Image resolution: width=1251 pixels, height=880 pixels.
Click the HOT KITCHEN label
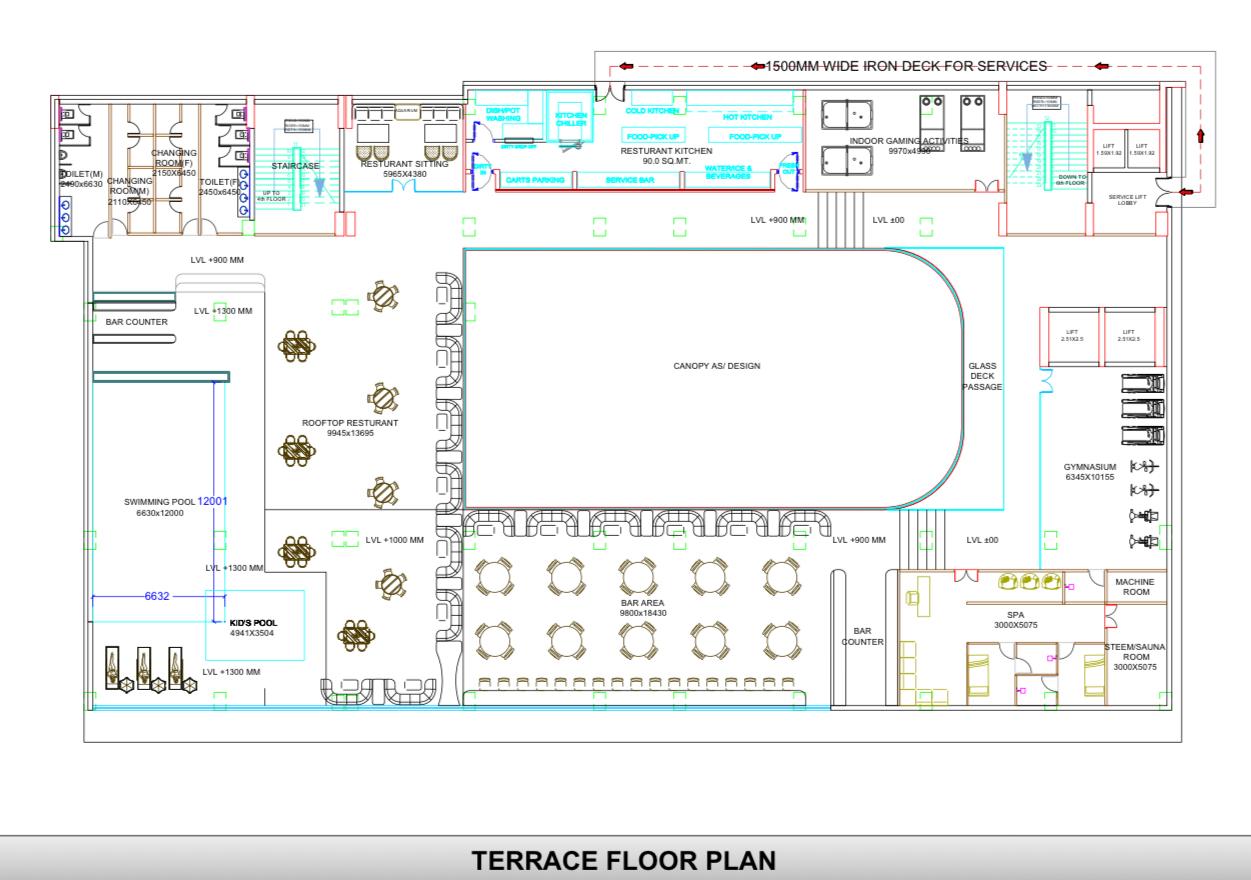(746, 117)
